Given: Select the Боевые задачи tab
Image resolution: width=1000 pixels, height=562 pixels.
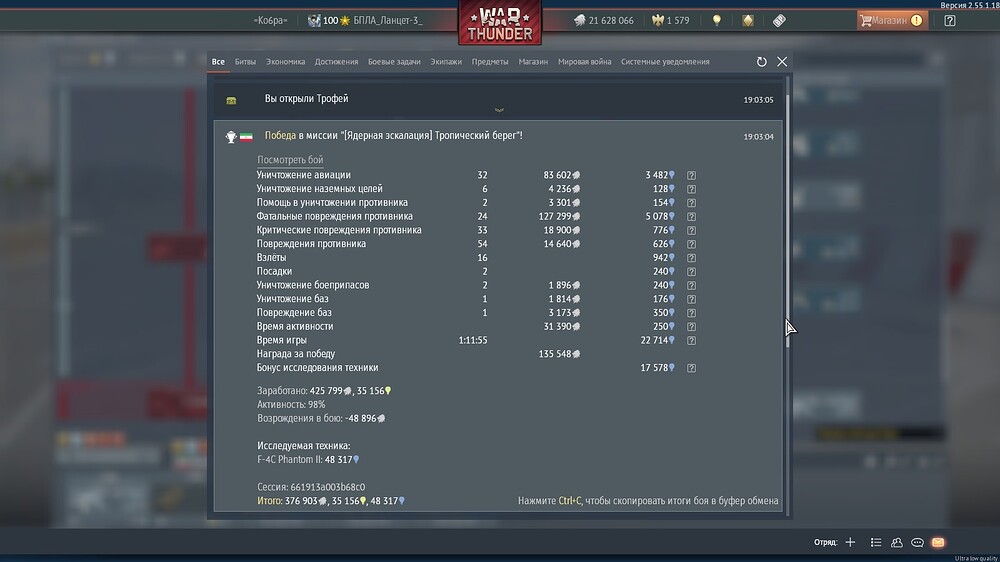Looking at the screenshot, I should (x=394, y=62).
